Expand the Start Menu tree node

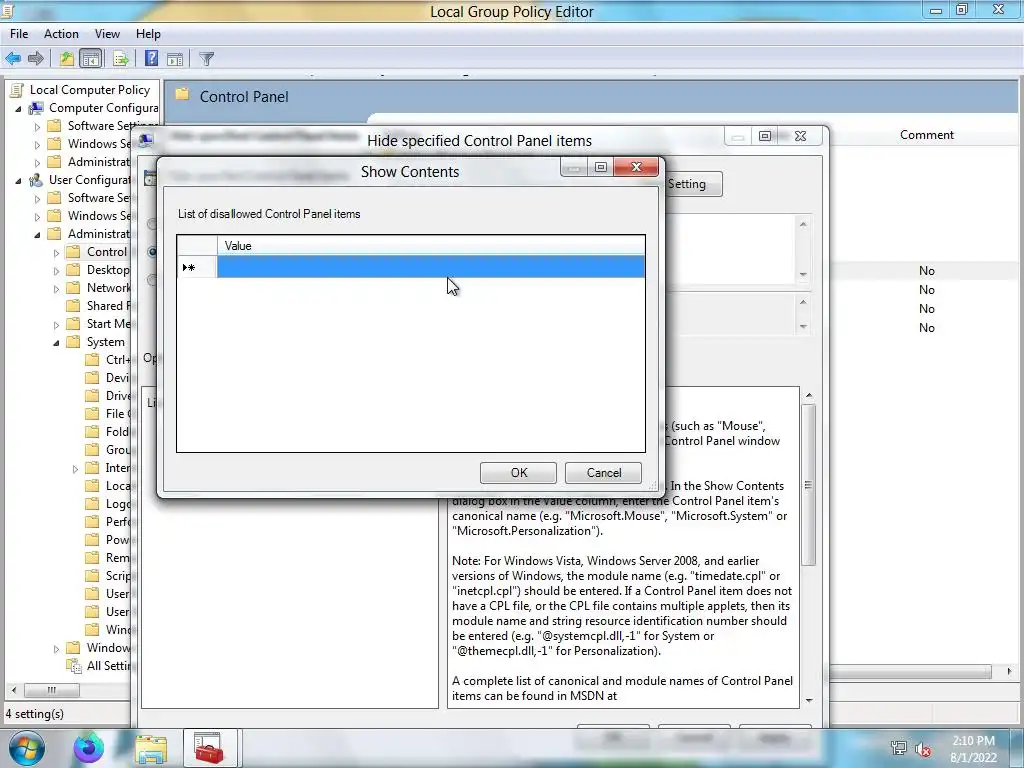point(56,325)
